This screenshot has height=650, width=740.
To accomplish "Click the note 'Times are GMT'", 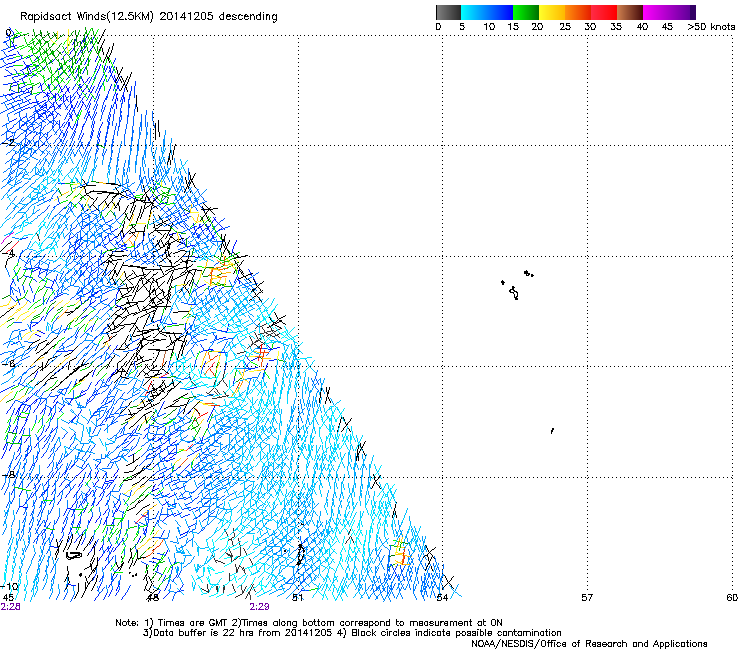I will 193,623.
